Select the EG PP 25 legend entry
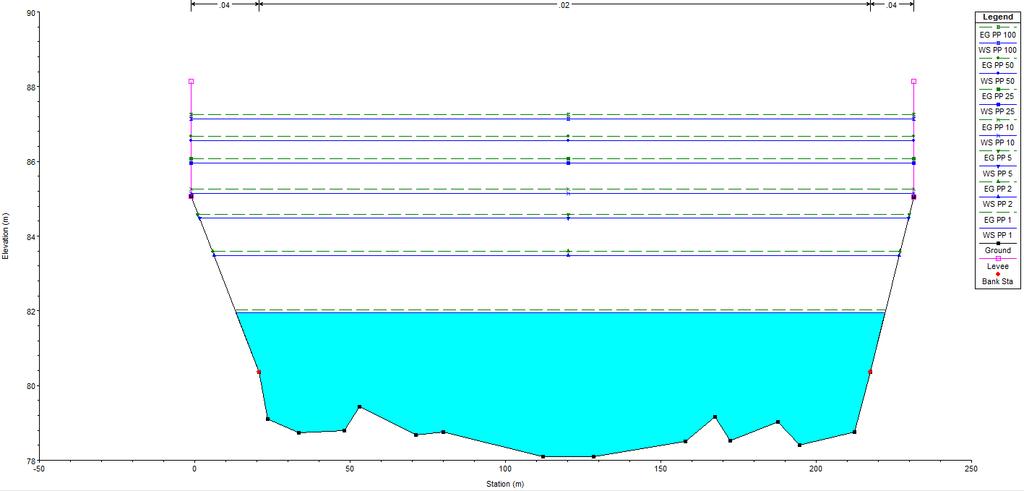1024x491 pixels. pyautogui.click(x=997, y=97)
